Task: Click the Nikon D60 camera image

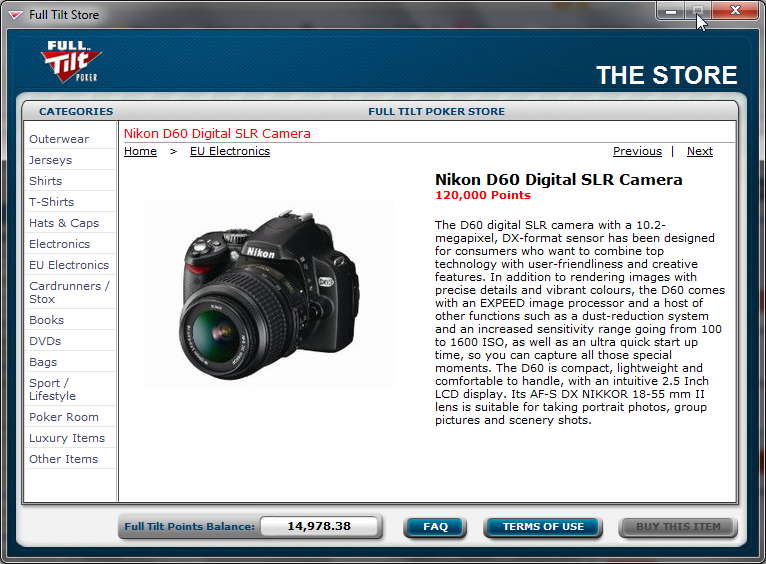Action: pyautogui.click(x=269, y=294)
